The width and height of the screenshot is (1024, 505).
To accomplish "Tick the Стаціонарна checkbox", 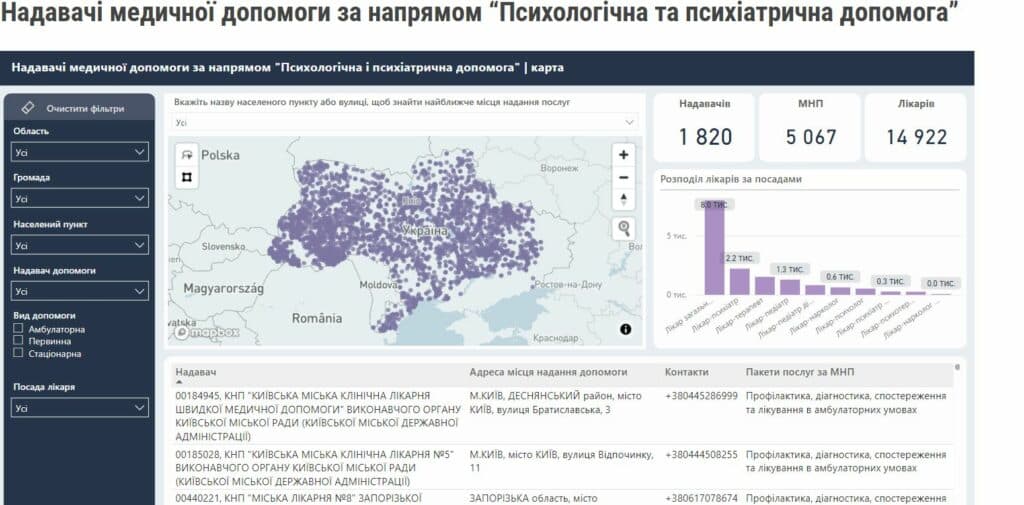I will click(18, 353).
